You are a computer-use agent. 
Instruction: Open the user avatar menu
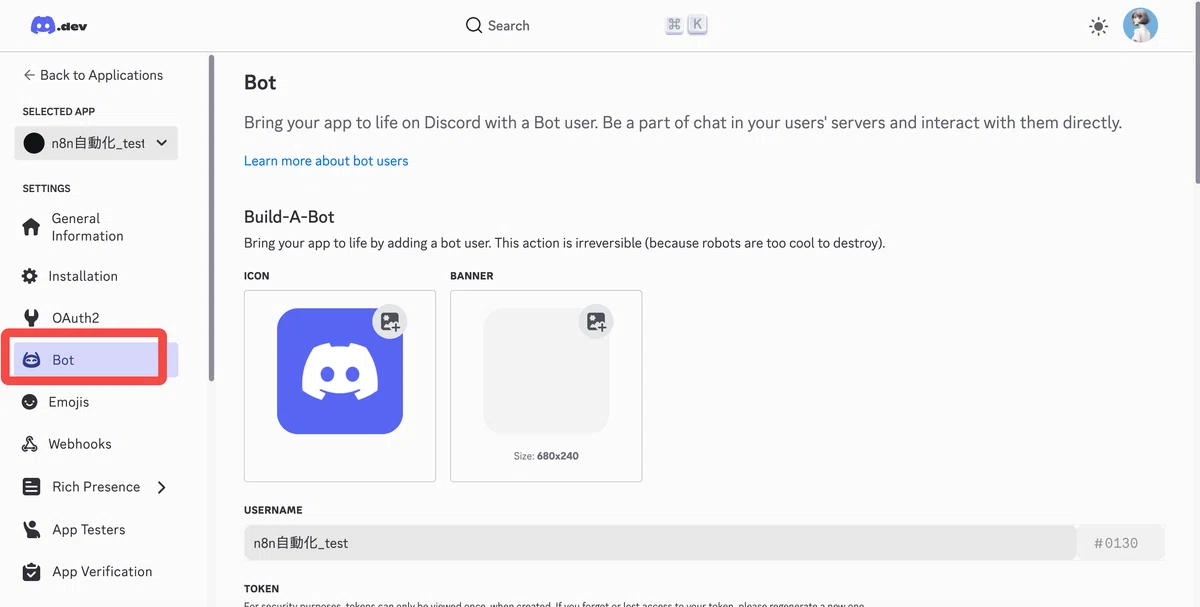tap(1140, 26)
